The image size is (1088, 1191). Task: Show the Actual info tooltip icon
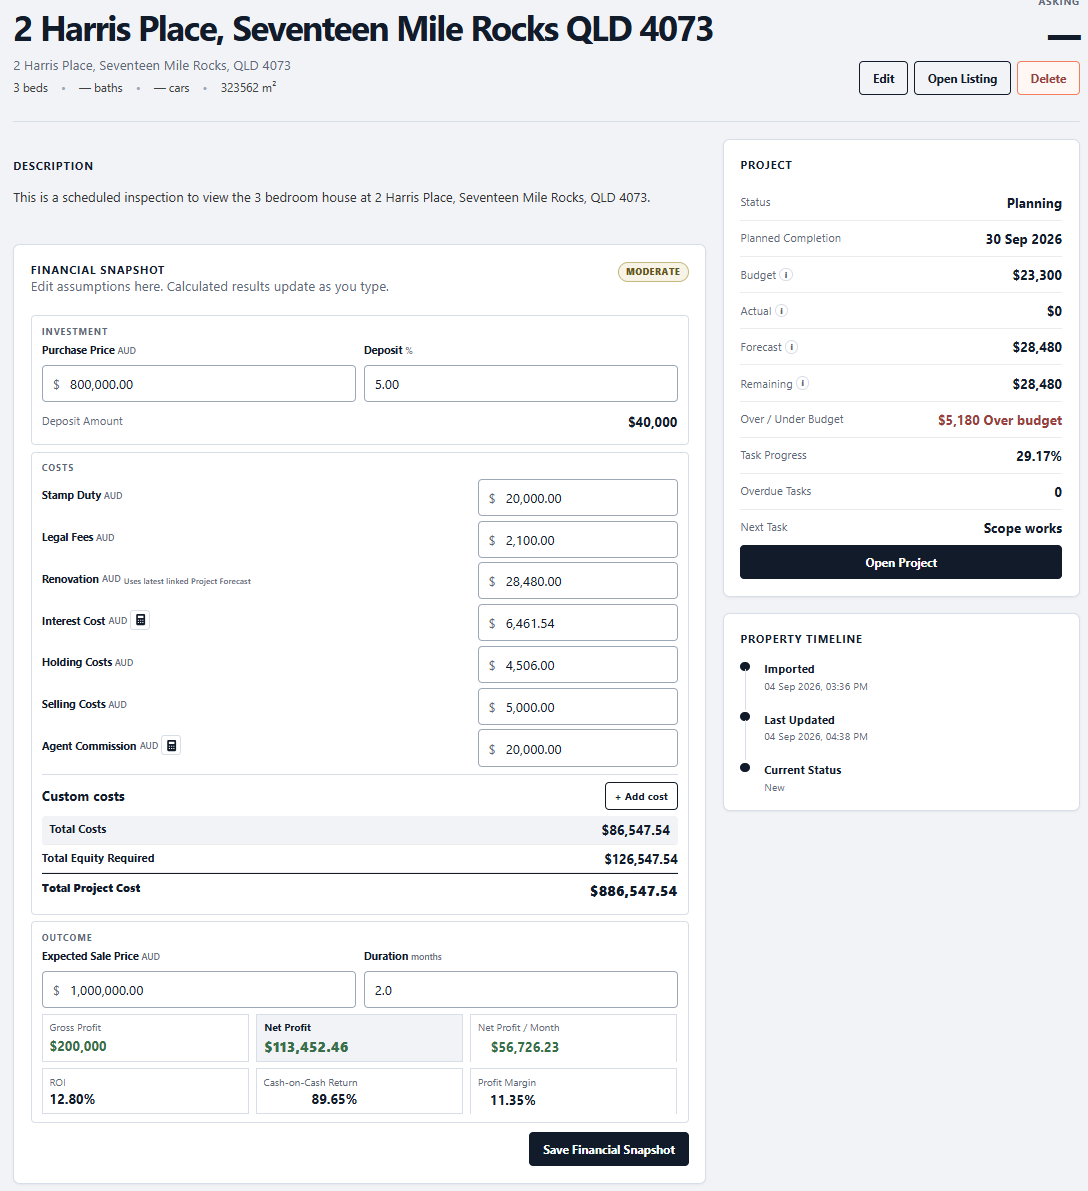pos(781,311)
